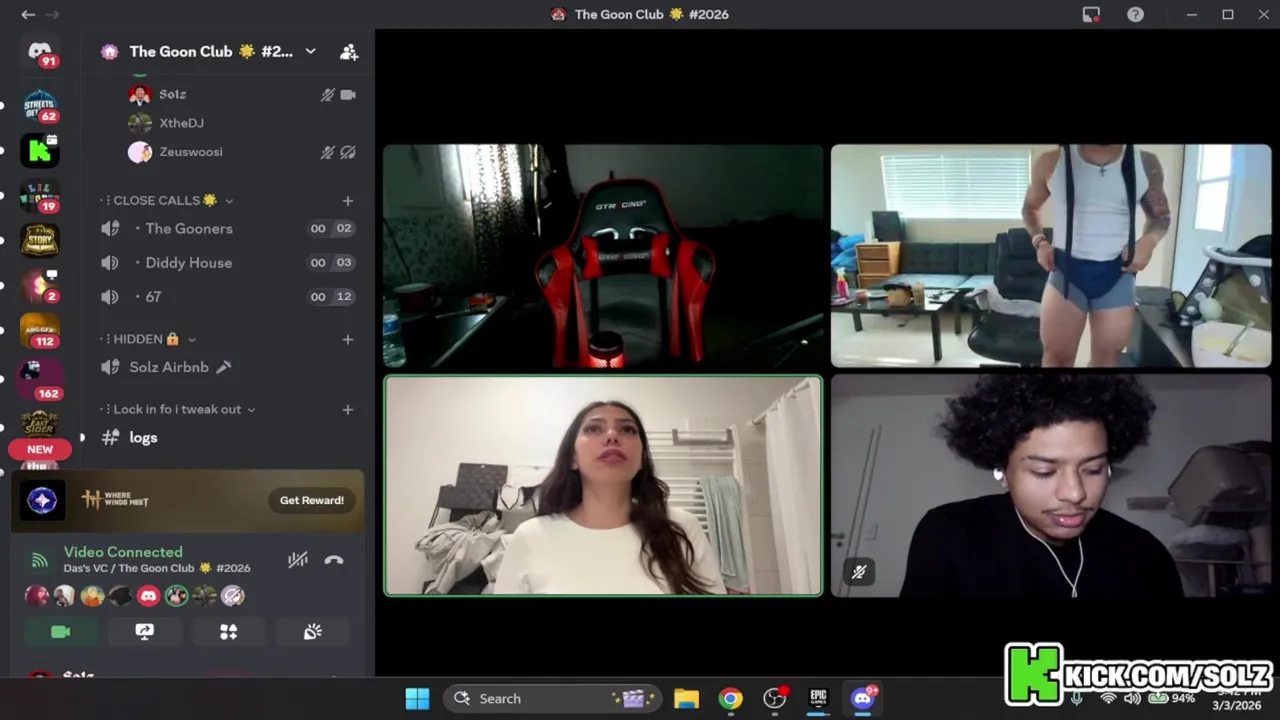
Task: Select the green-bordered speaking video tile
Action: click(603, 486)
